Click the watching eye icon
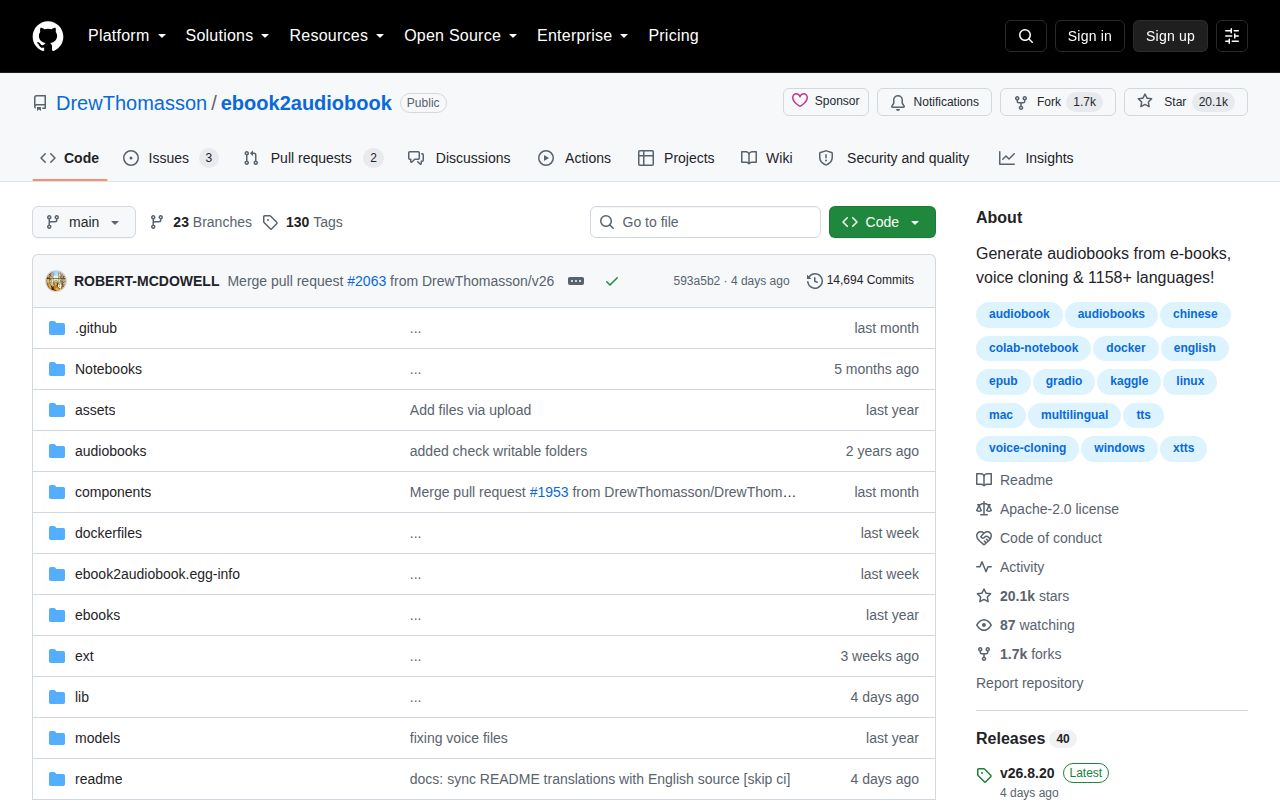 tap(984, 625)
